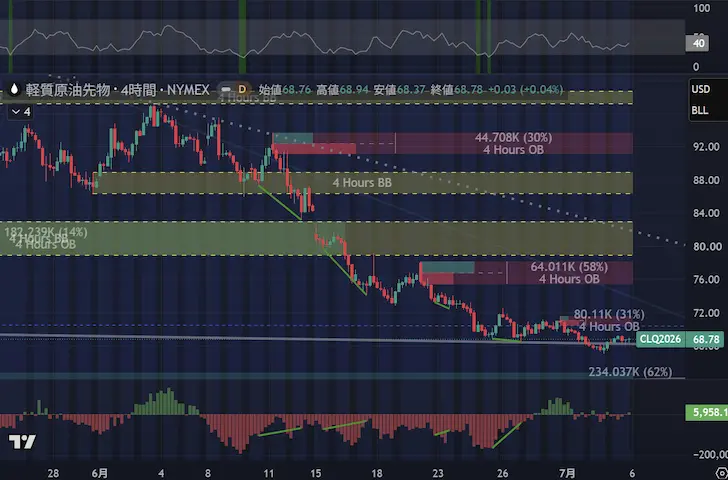
Task: Open the USD currency selector
Action: coord(700,89)
